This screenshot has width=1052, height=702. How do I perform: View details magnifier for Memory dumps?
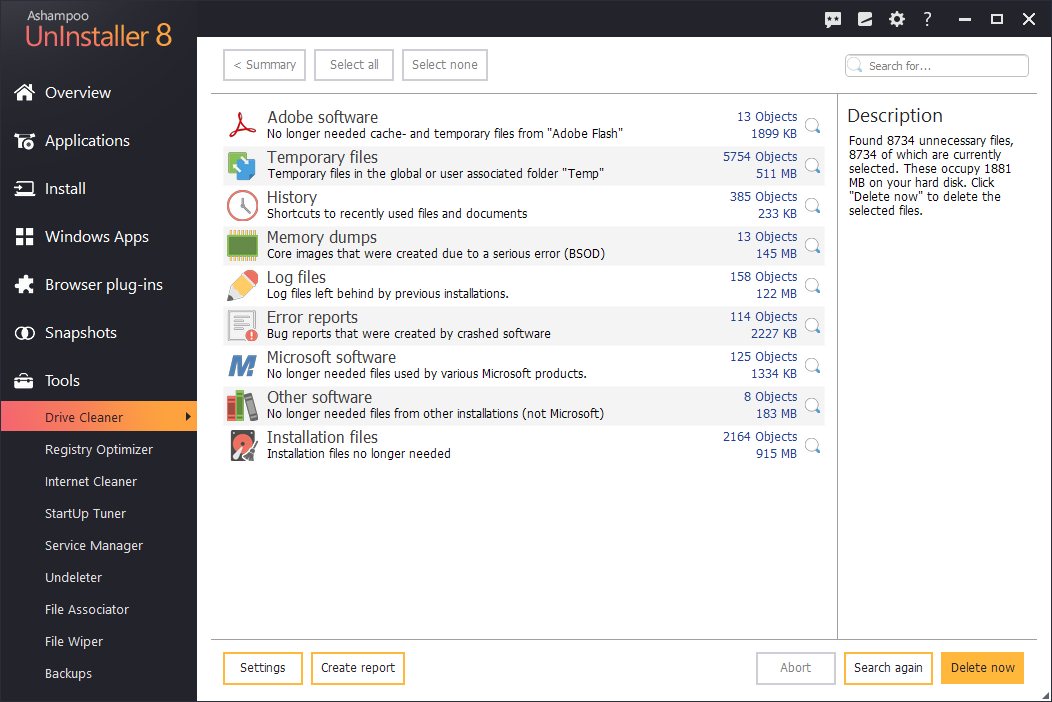pyautogui.click(x=812, y=246)
